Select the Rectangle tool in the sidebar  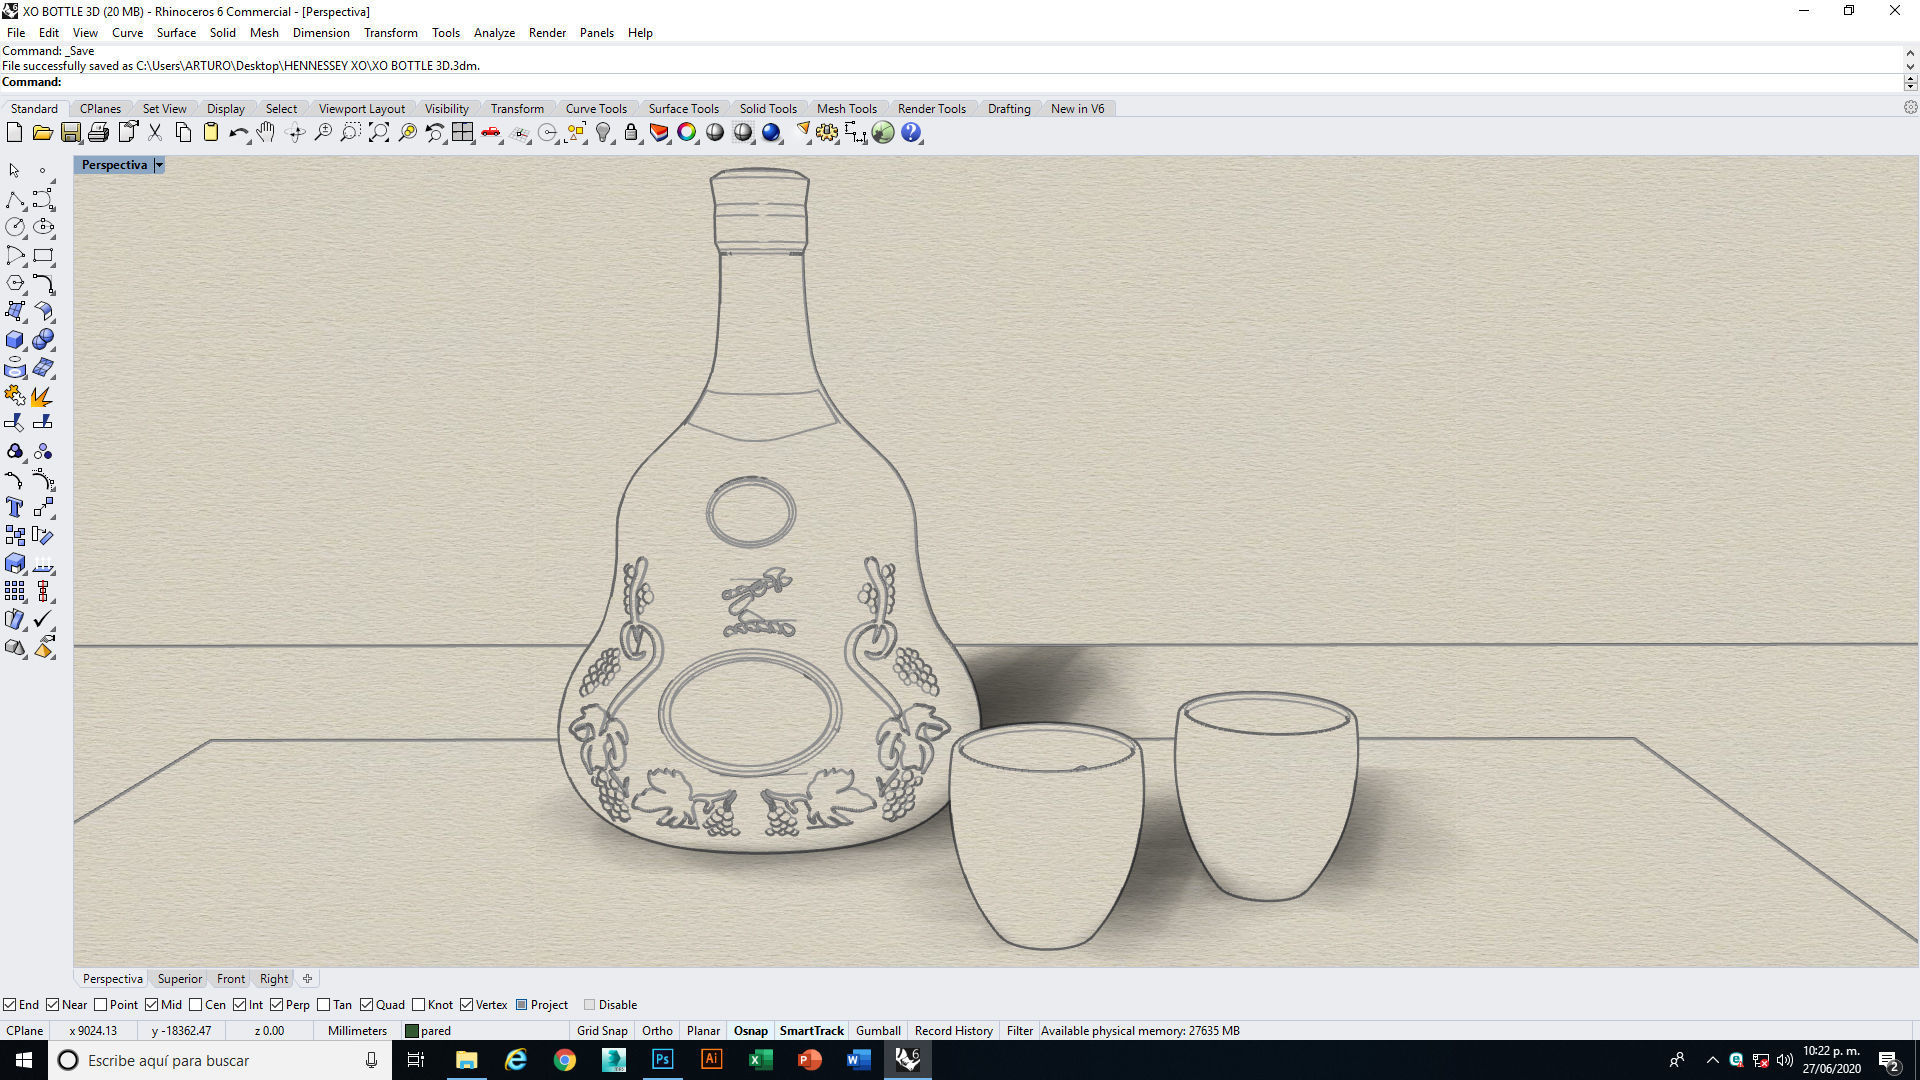click(x=43, y=255)
